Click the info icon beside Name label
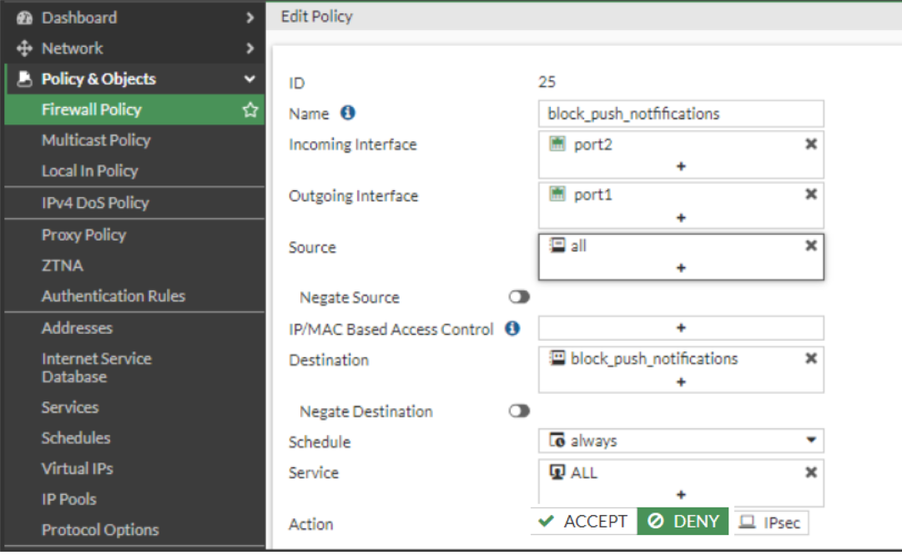The image size is (902, 556). 348,113
